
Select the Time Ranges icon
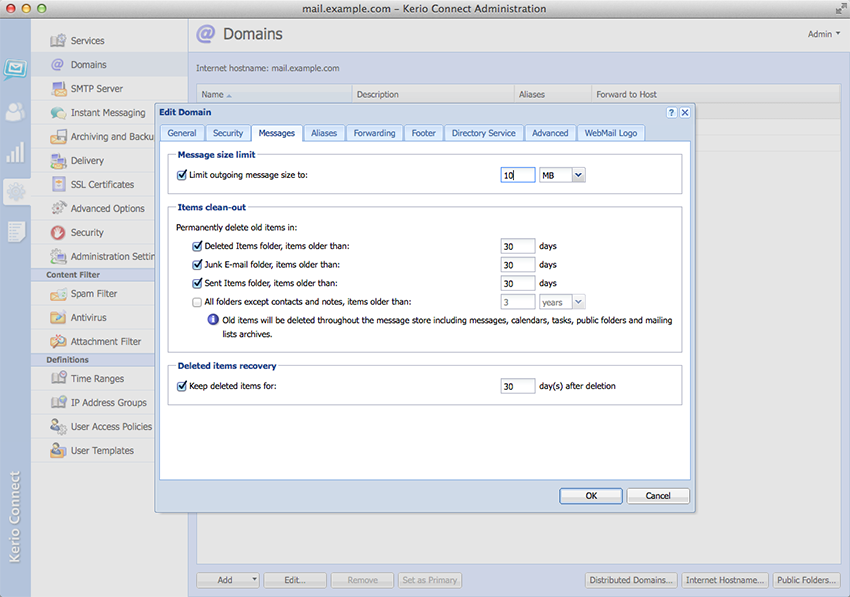pos(57,379)
